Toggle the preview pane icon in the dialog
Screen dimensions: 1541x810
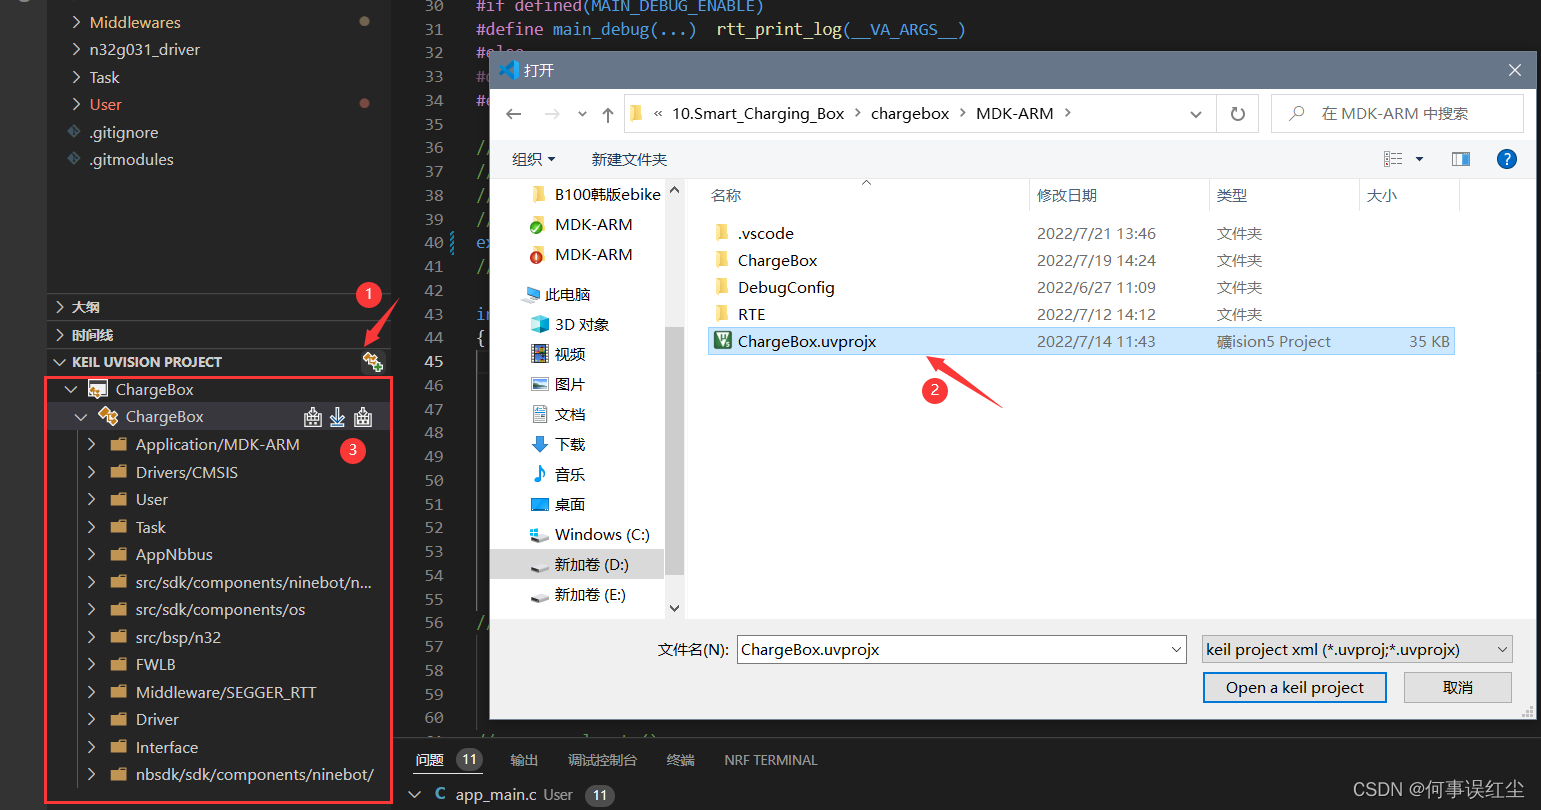[x=1461, y=158]
